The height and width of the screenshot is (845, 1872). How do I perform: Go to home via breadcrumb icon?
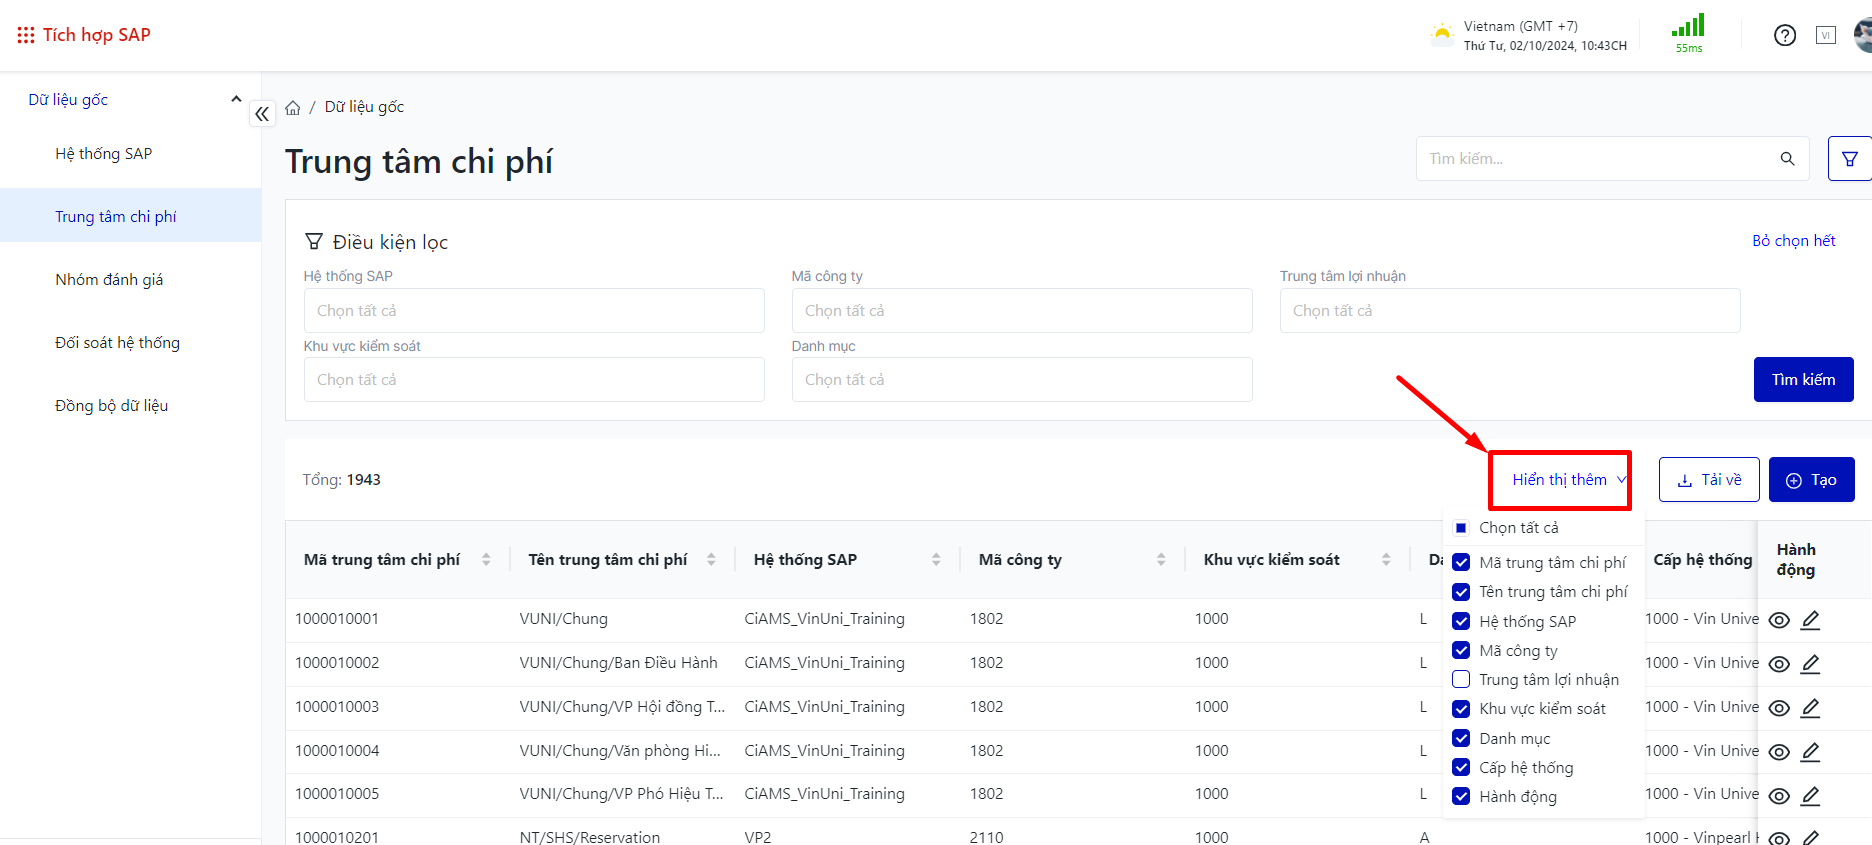pos(293,108)
